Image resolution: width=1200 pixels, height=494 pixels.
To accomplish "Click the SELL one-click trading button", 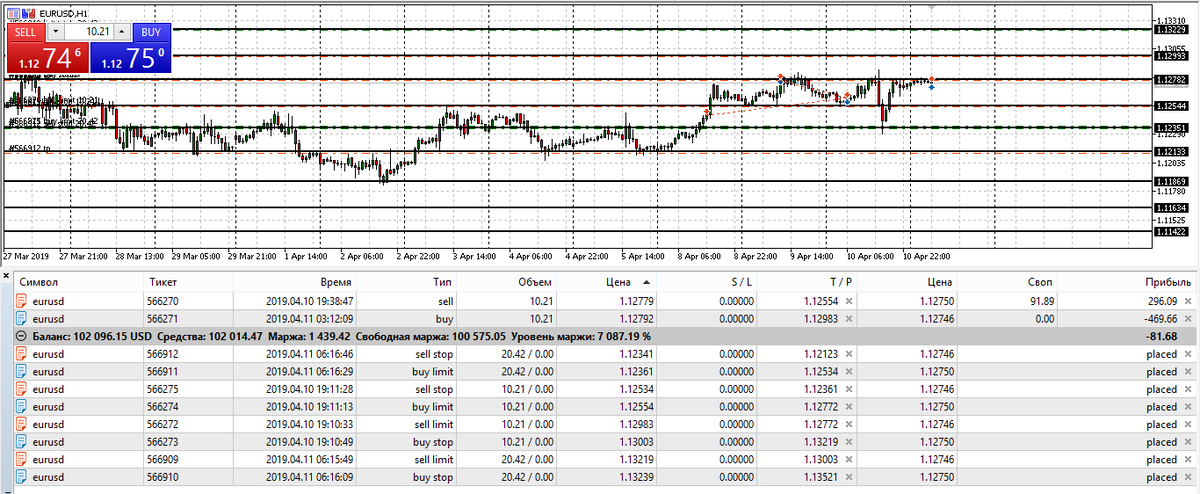I will point(26,31).
